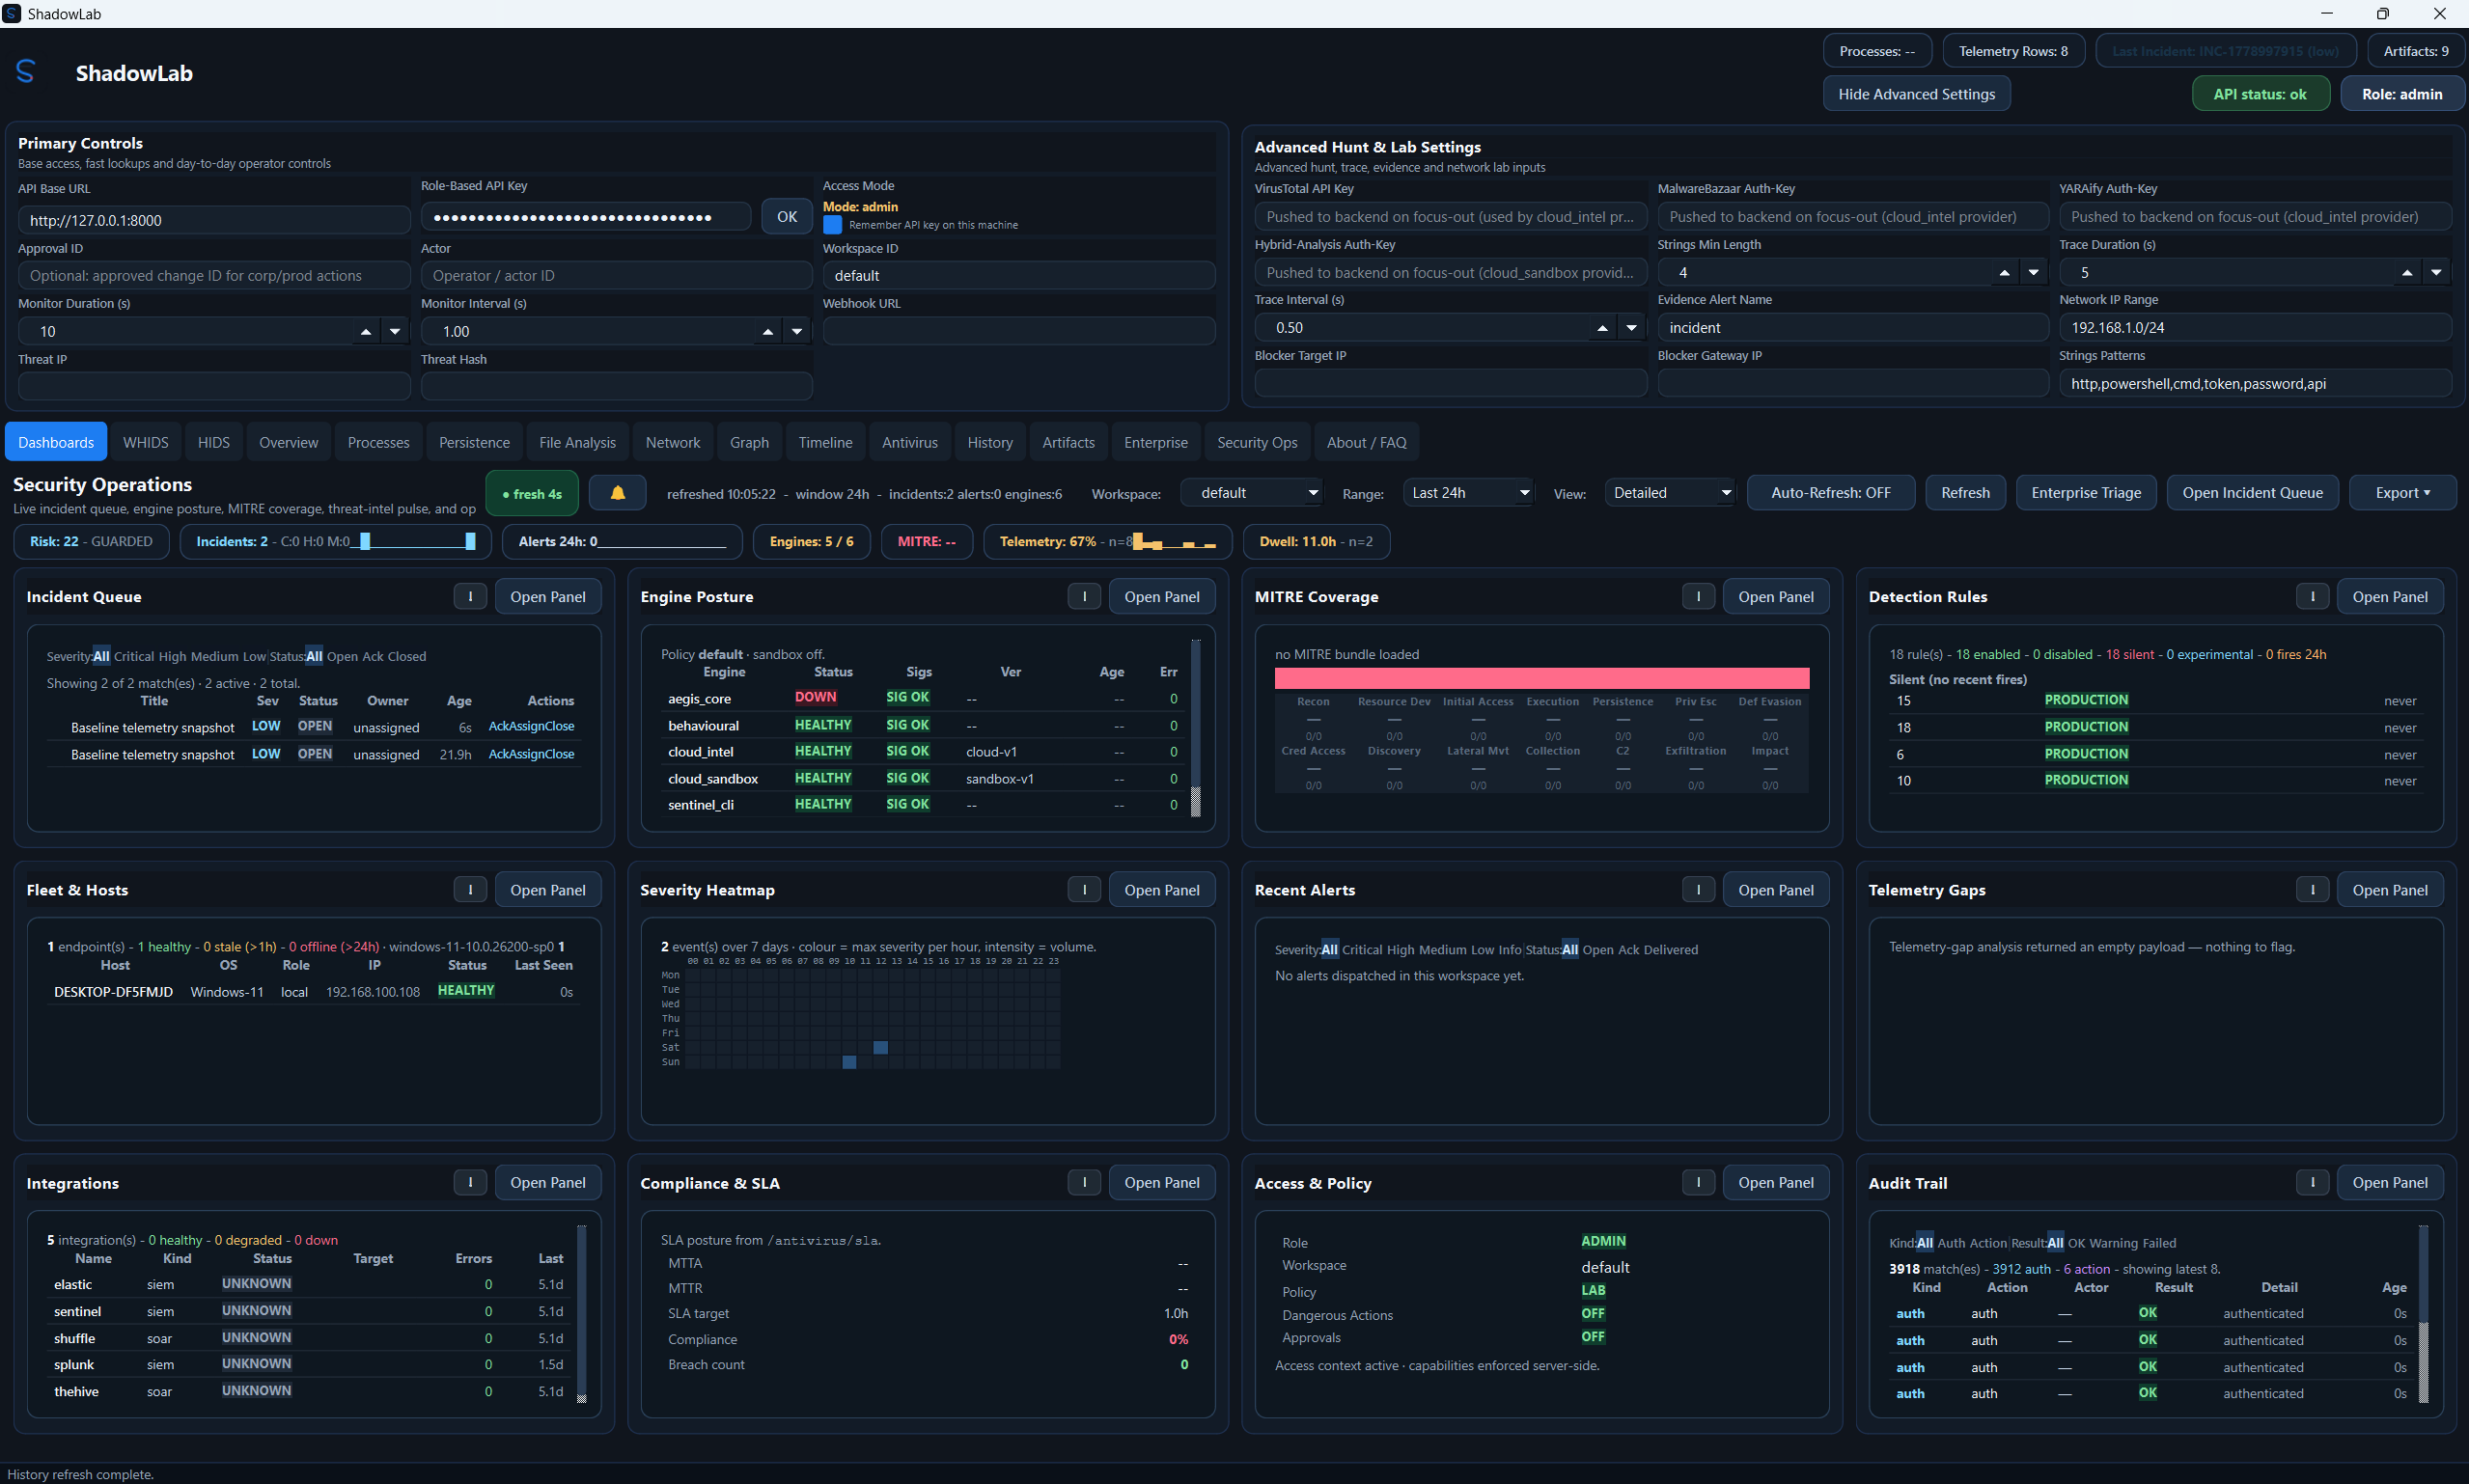Increase Monitor Interval with up arrow

coord(768,331)
